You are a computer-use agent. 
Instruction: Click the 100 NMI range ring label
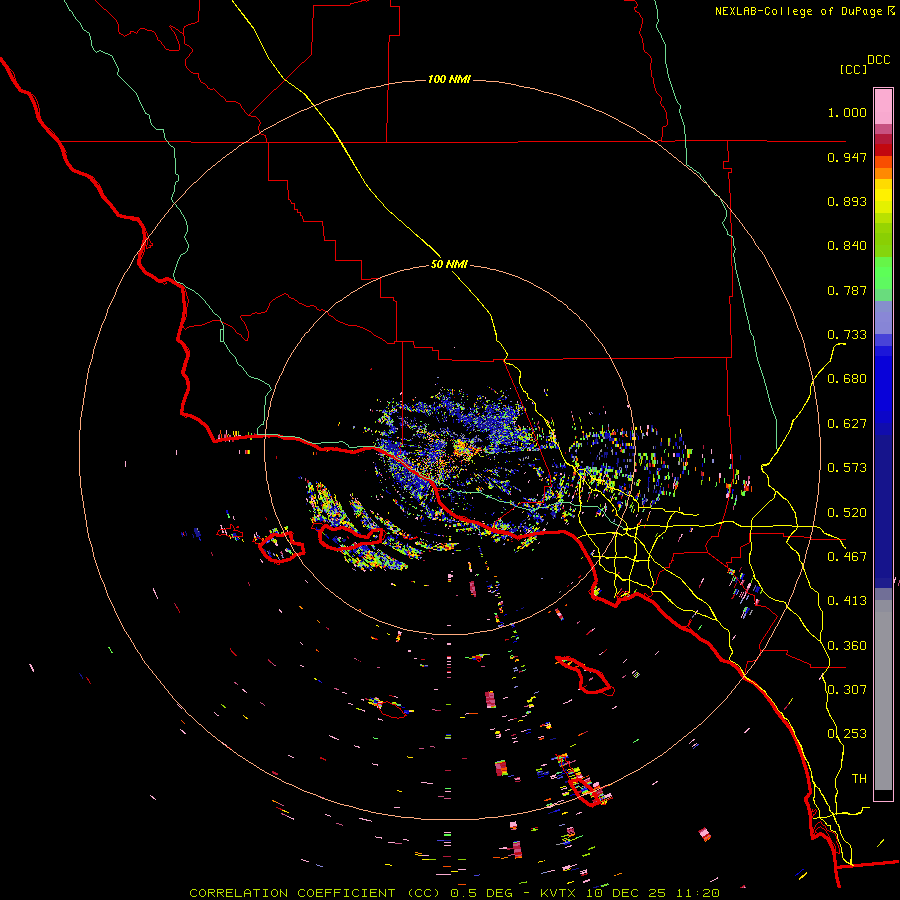(449, 79)
